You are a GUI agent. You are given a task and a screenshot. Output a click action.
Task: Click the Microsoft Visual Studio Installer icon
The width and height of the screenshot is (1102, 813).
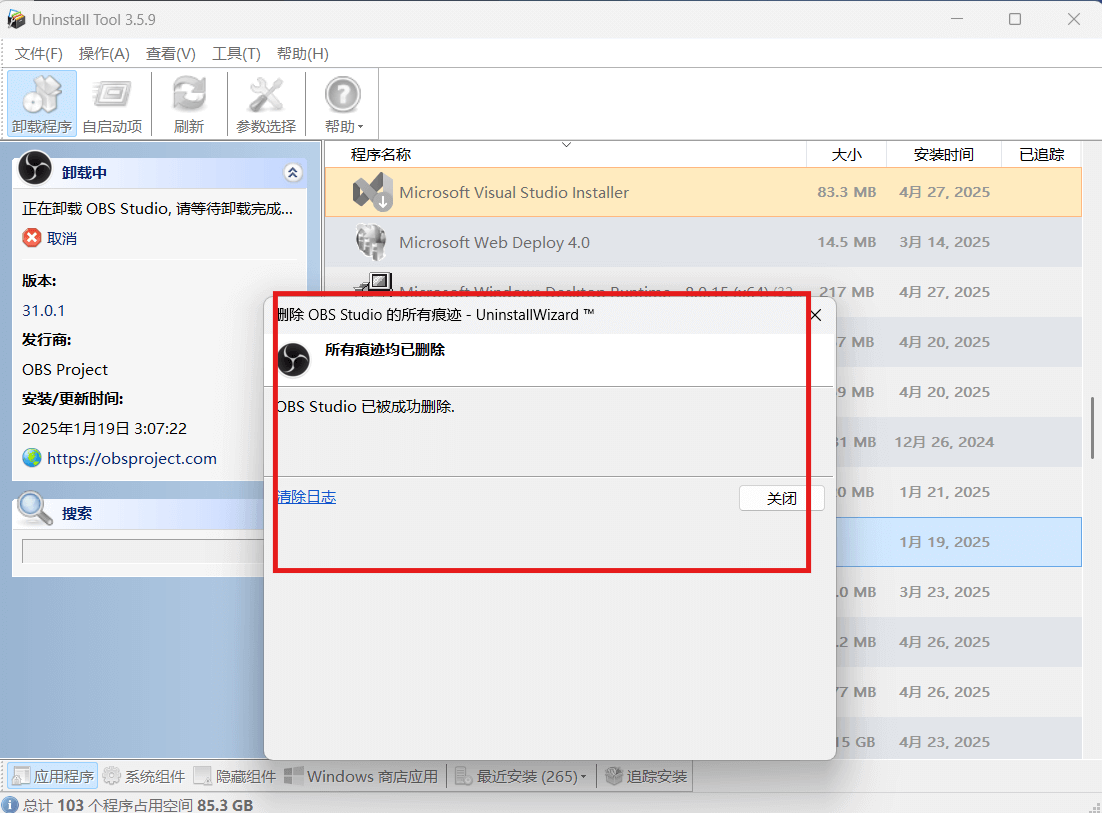pos(372,192)
